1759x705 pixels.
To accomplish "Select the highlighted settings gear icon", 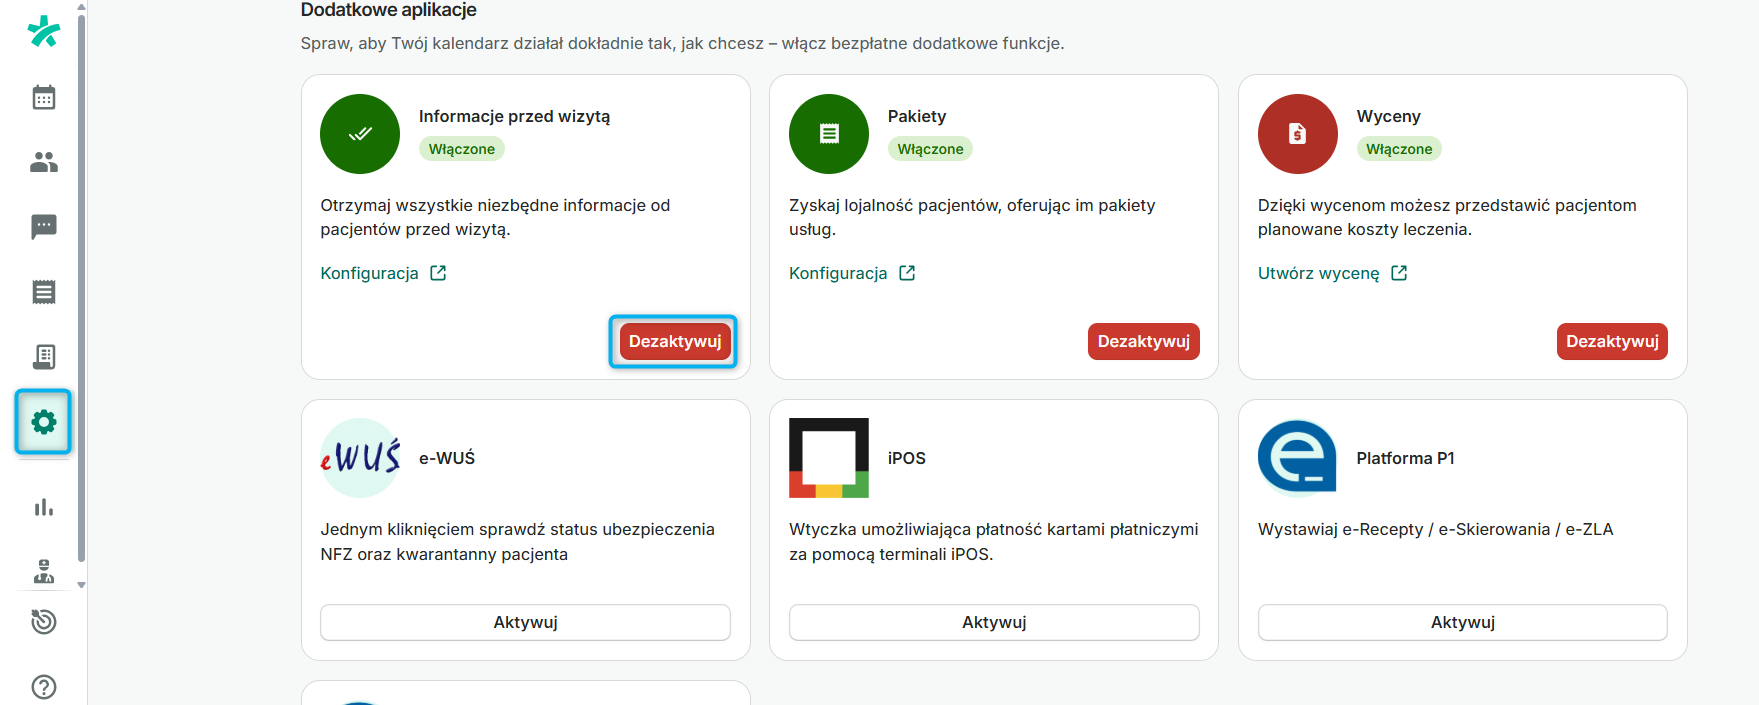I will pos(43,422).
